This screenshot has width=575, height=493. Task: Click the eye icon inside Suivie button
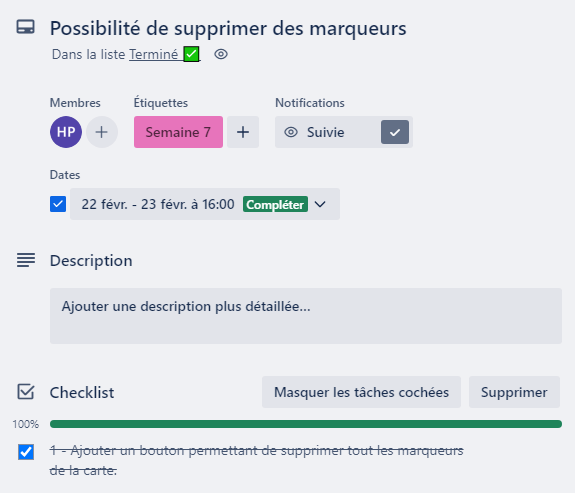click(x=291, y=132)
